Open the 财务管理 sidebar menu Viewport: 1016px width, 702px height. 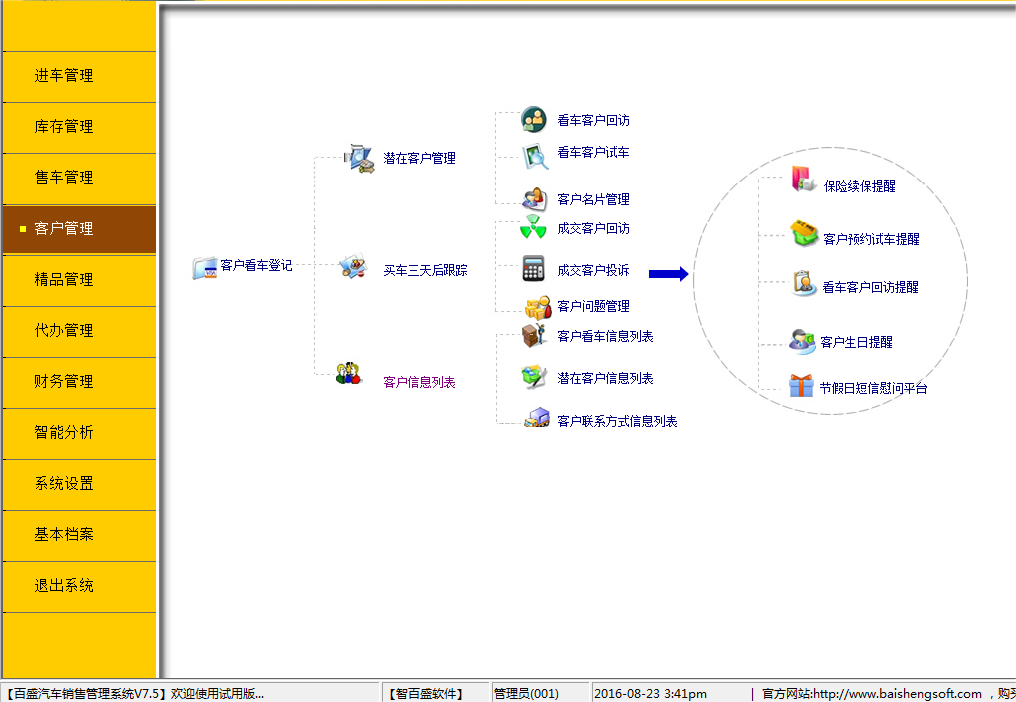point(79,382)
